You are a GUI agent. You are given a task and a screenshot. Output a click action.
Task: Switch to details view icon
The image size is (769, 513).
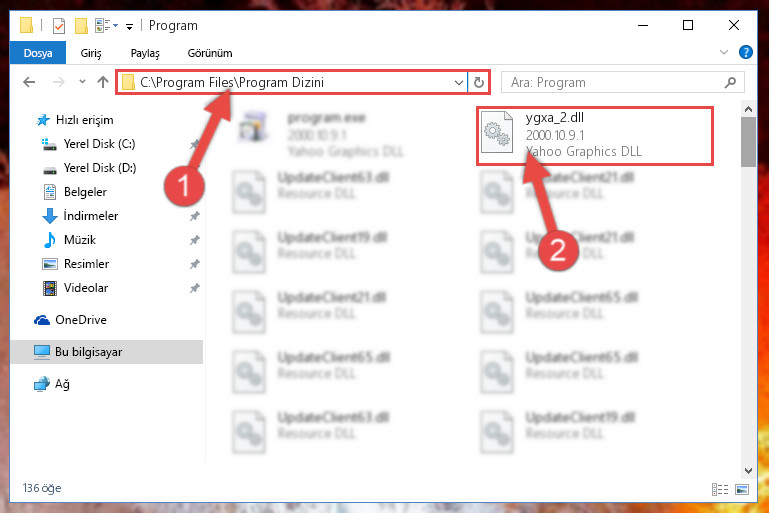[x=719, y=489]
